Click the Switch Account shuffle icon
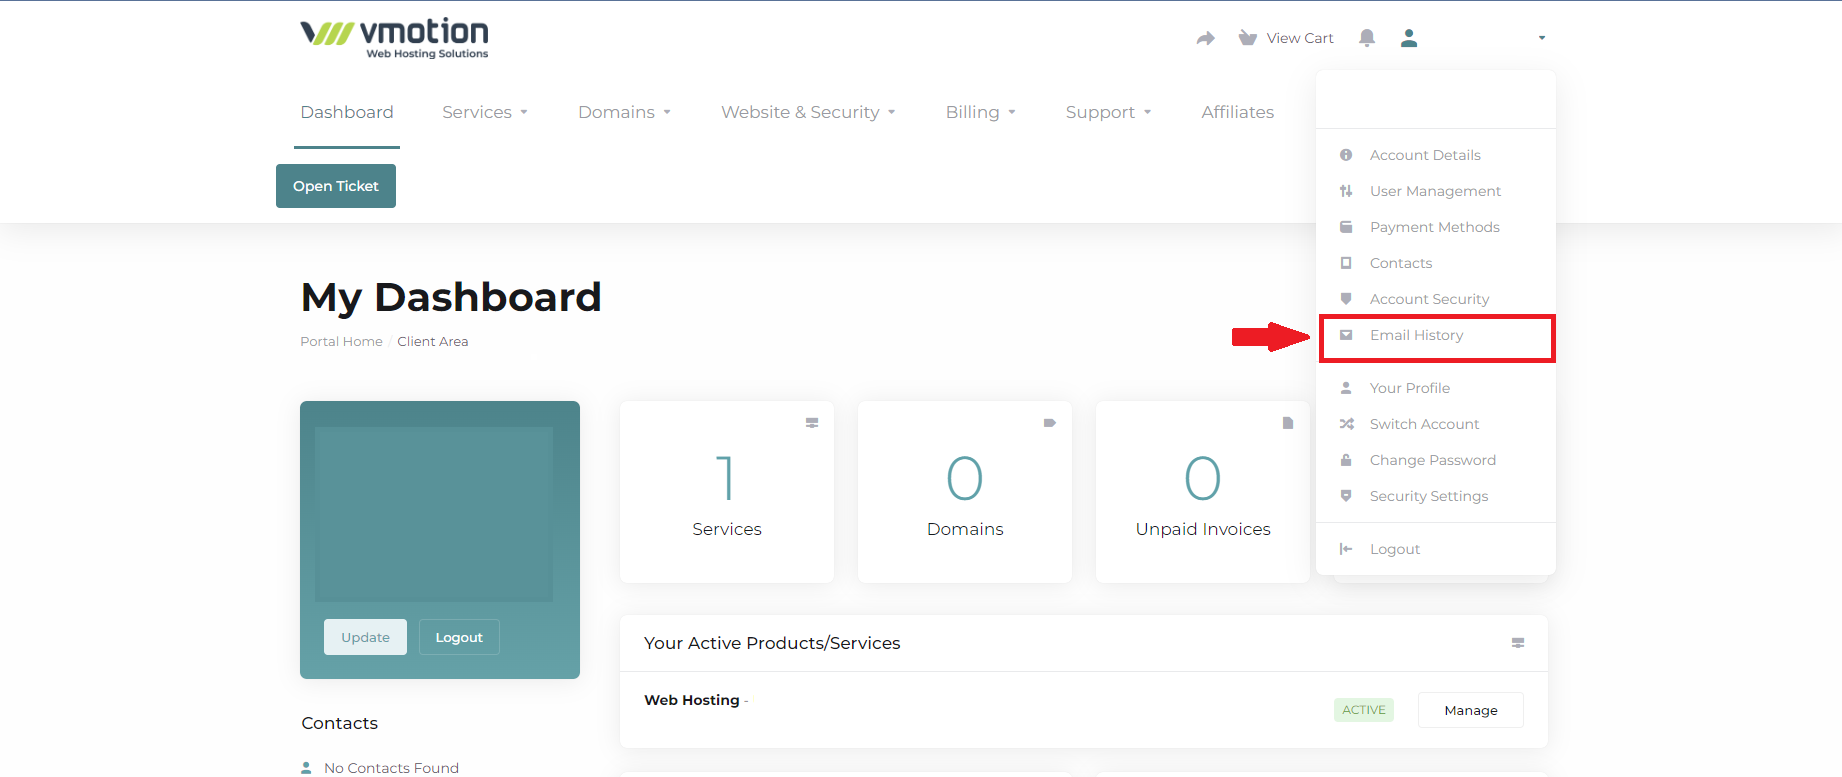Screen dimensions: 1842x777 (1346, 424)
